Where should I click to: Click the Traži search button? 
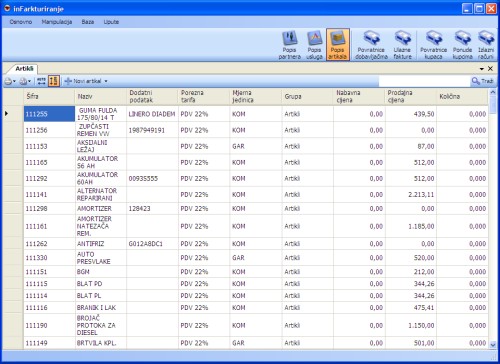(x=483, y=81)
